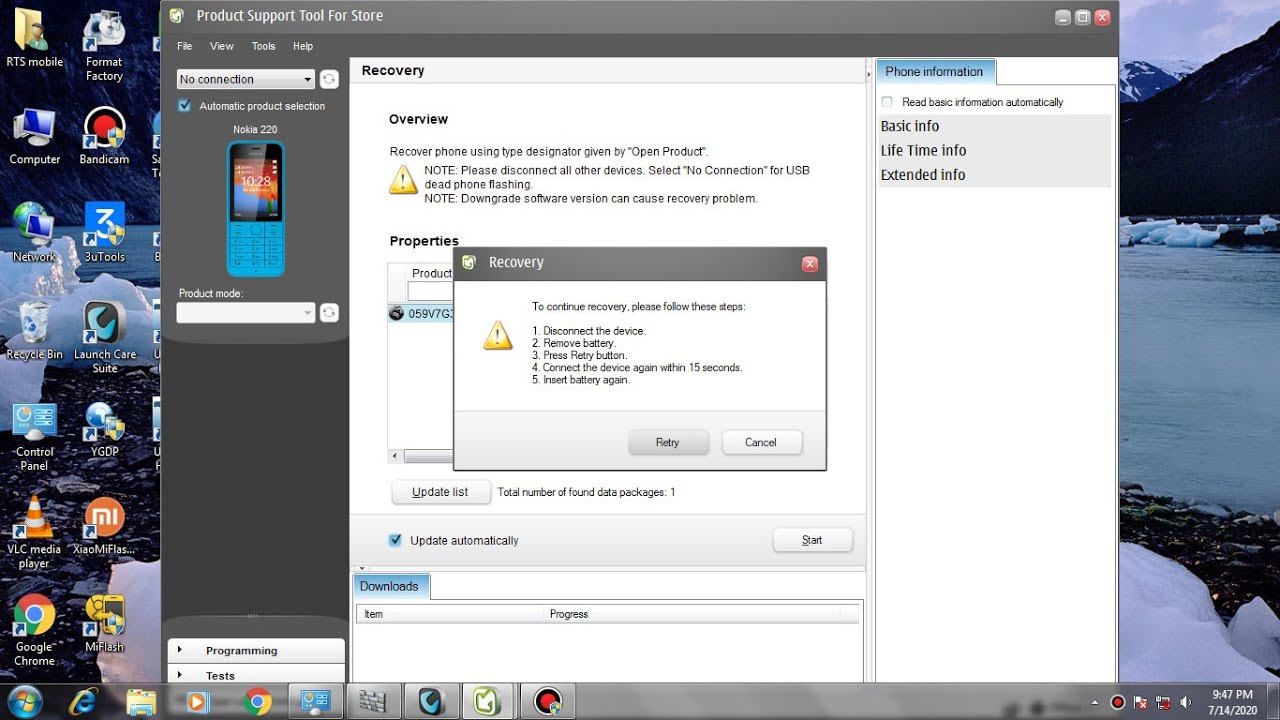Open the View menu
The image size is (1280, 720).
click(222, 46)
